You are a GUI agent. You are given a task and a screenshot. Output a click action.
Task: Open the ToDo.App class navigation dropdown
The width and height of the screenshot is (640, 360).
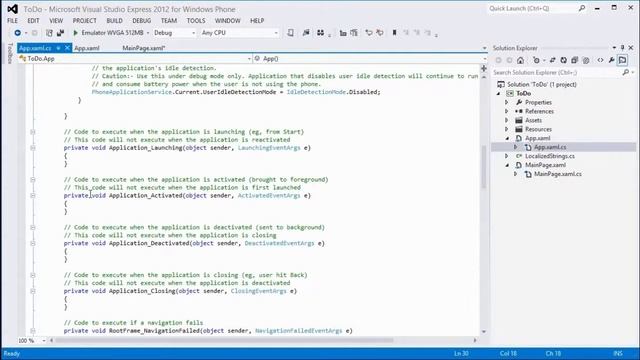click(x=249, y=59)
